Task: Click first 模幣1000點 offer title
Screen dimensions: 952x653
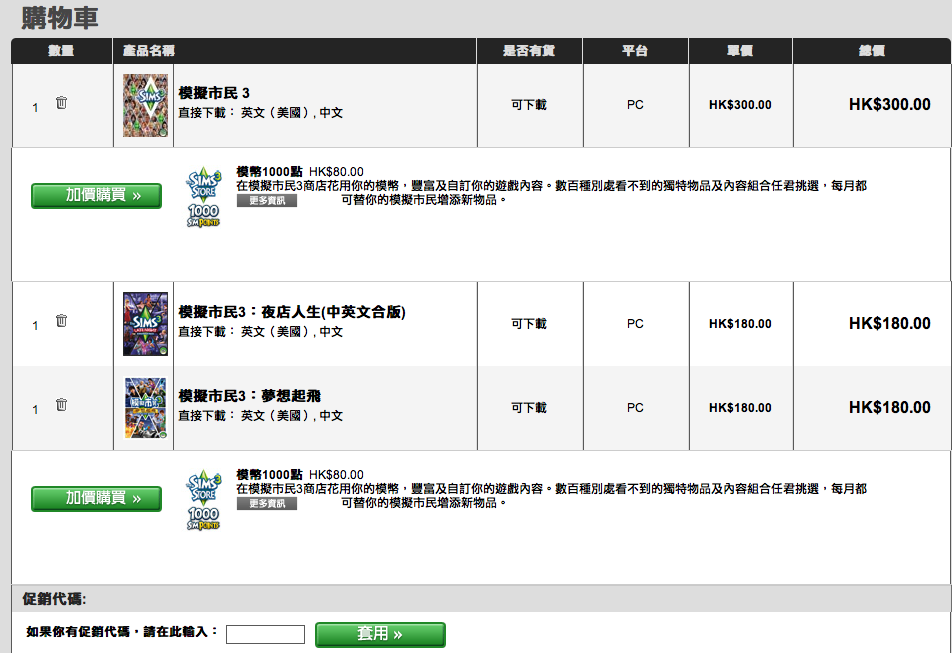Action: (x=269, y=172)
